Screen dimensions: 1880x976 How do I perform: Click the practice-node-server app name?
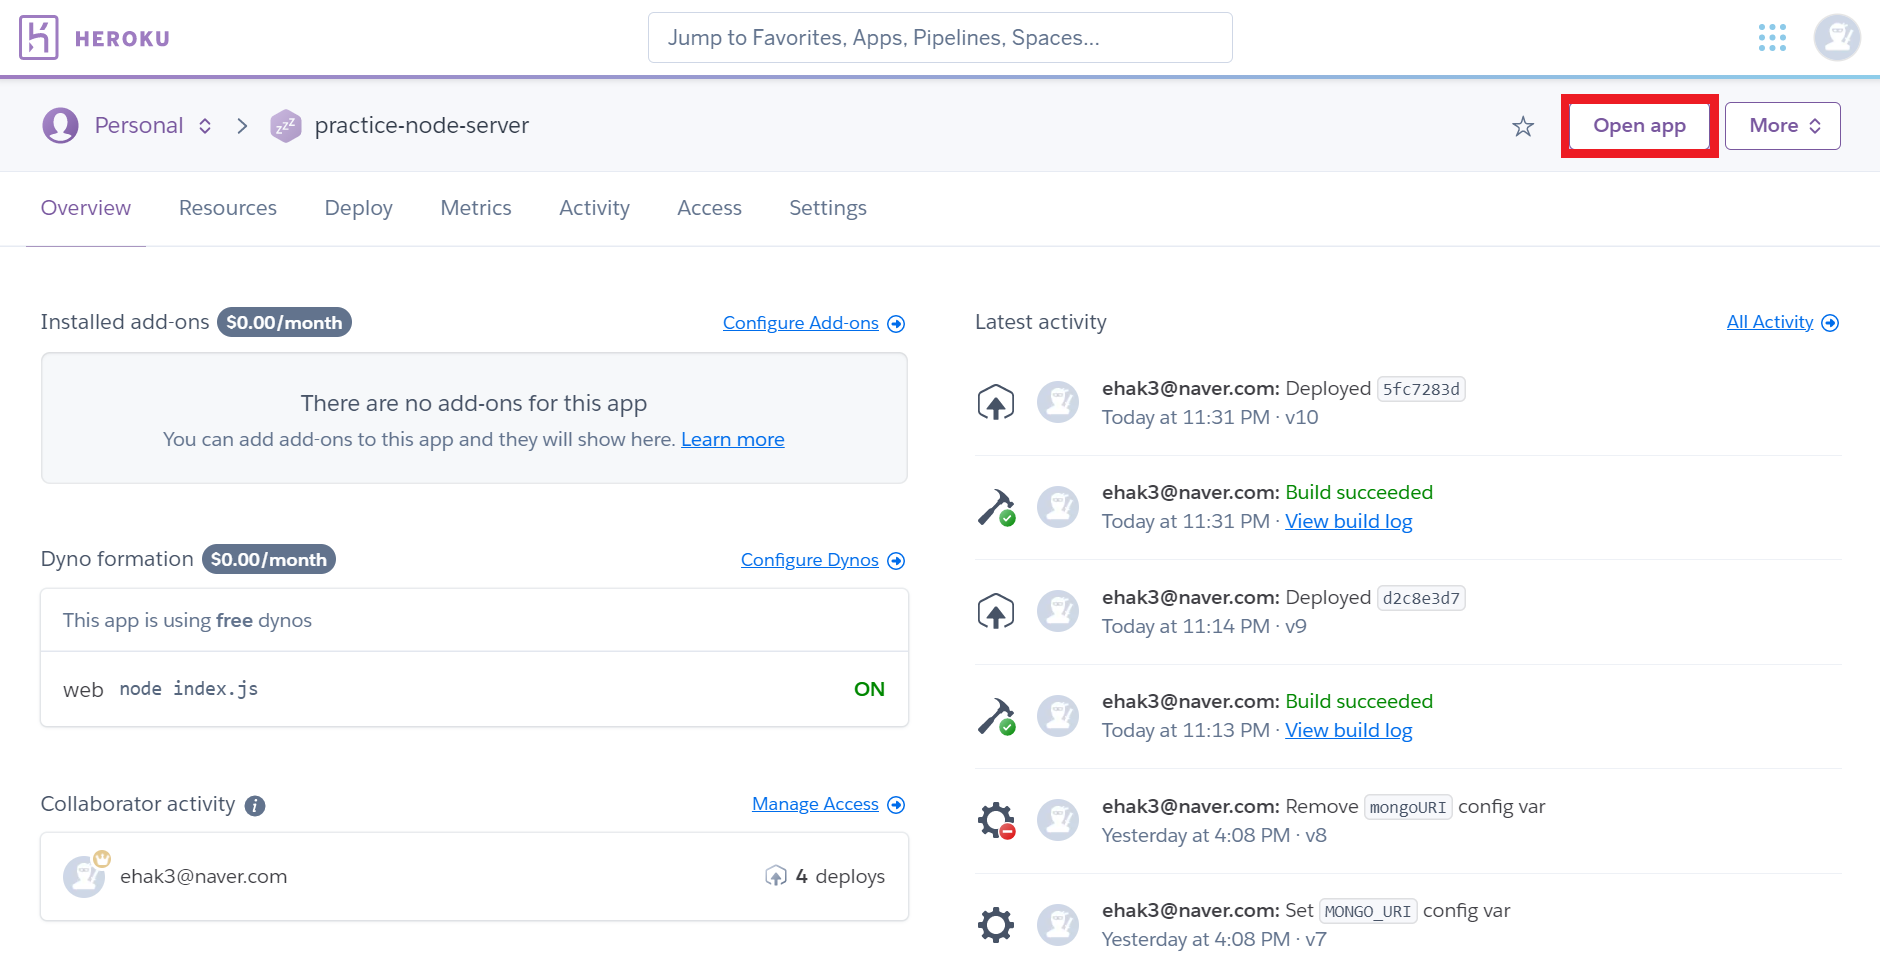click(x=422, y=126)
